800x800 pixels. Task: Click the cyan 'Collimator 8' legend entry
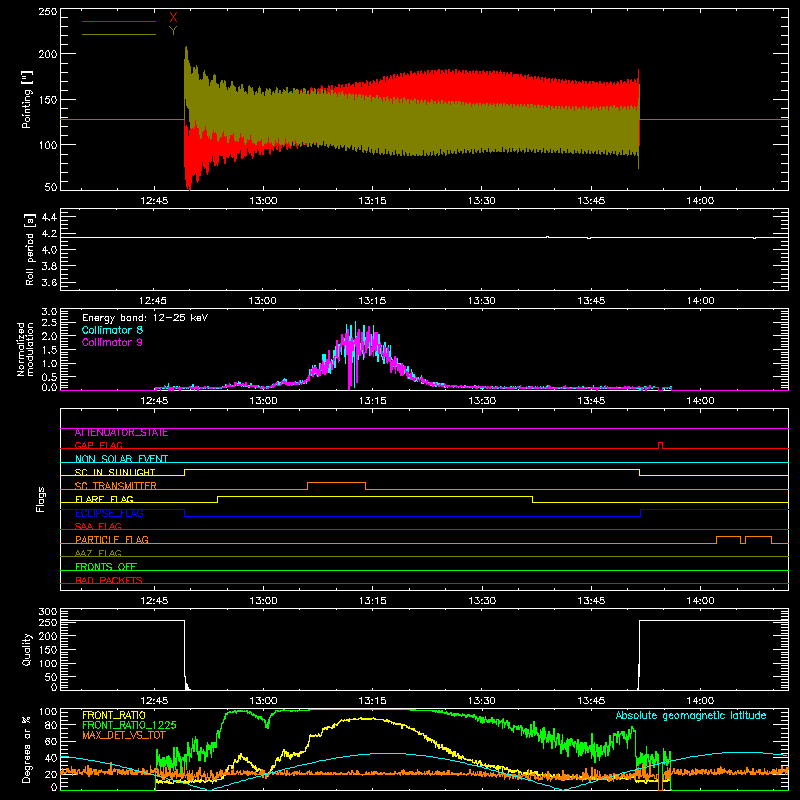pyautogui.click(x=112, y=330)
